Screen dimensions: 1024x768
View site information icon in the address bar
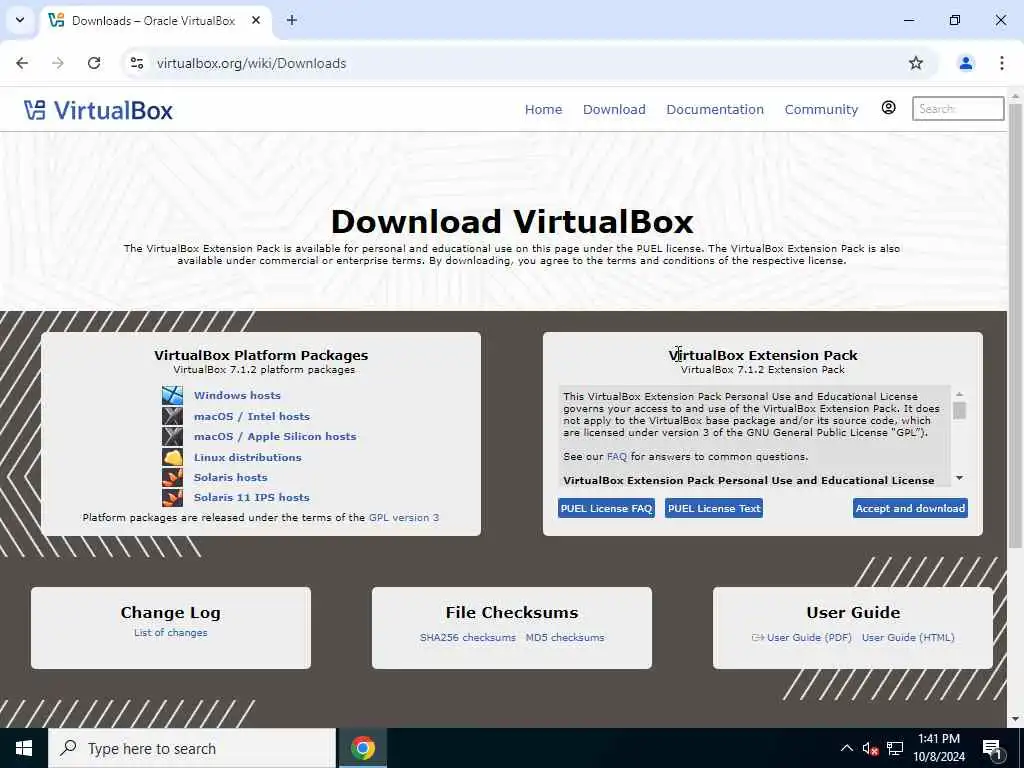136,63
